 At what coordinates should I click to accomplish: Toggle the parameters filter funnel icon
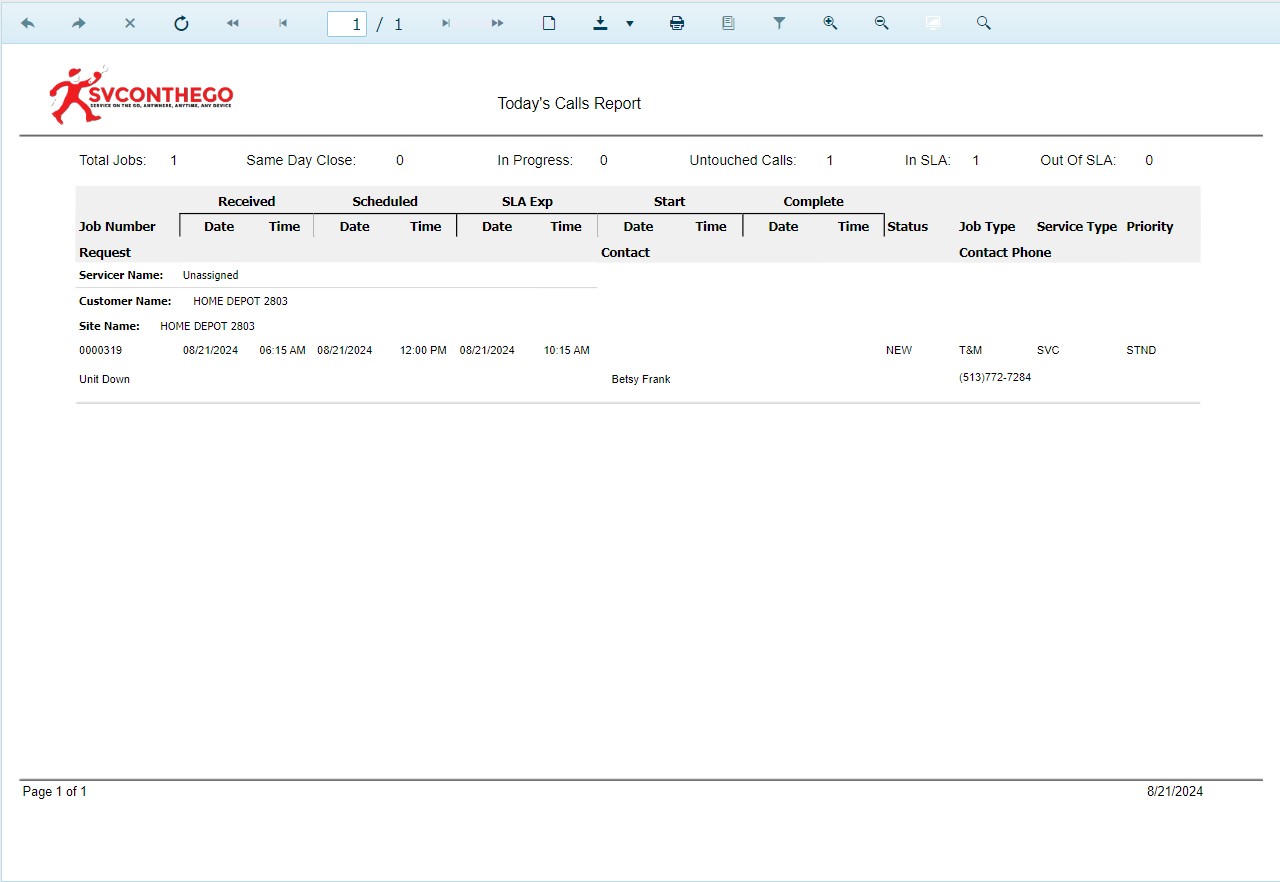tap(779, 23)
